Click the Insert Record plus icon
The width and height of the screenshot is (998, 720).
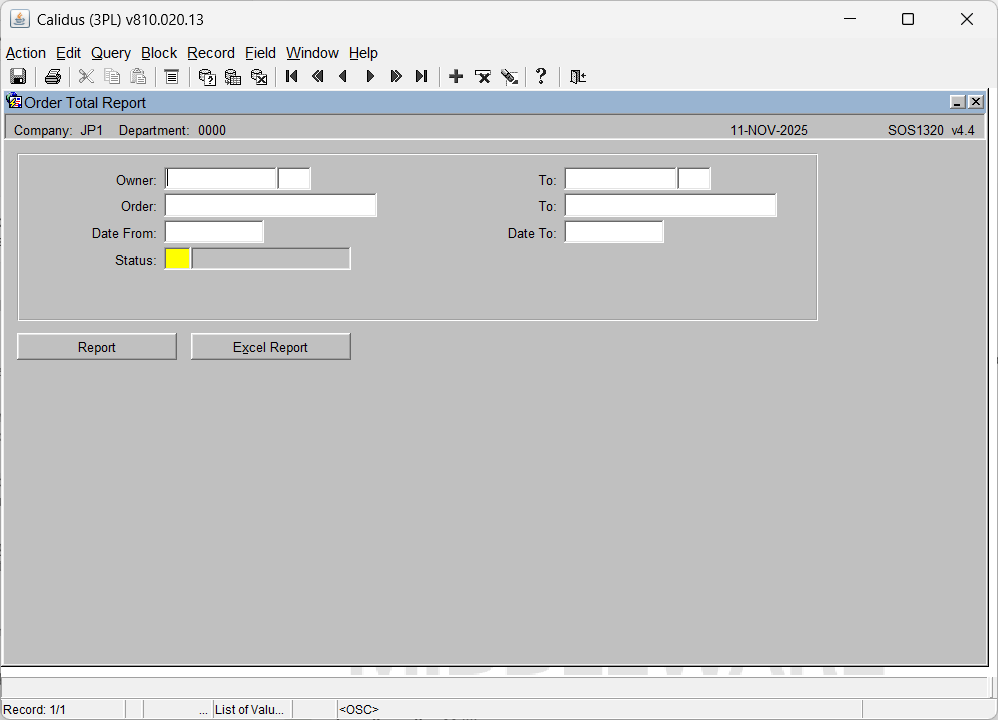(x=456, y=77)
